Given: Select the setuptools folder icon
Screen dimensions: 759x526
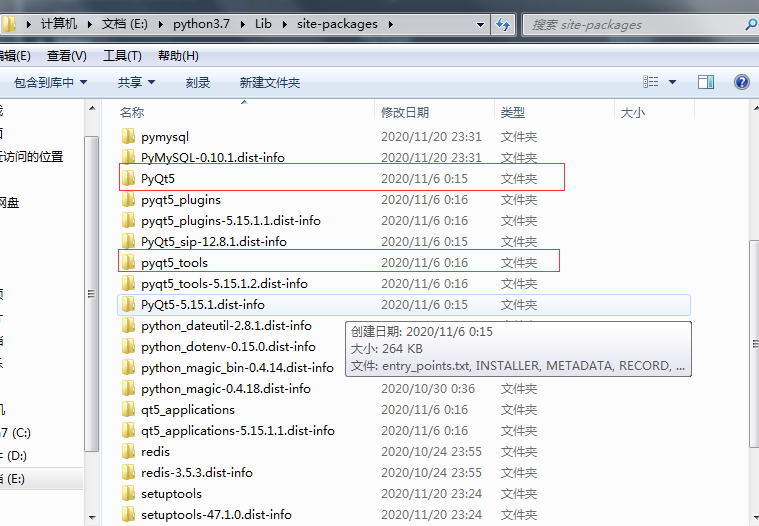Looking at the screenshot, I should pos(128,494).
